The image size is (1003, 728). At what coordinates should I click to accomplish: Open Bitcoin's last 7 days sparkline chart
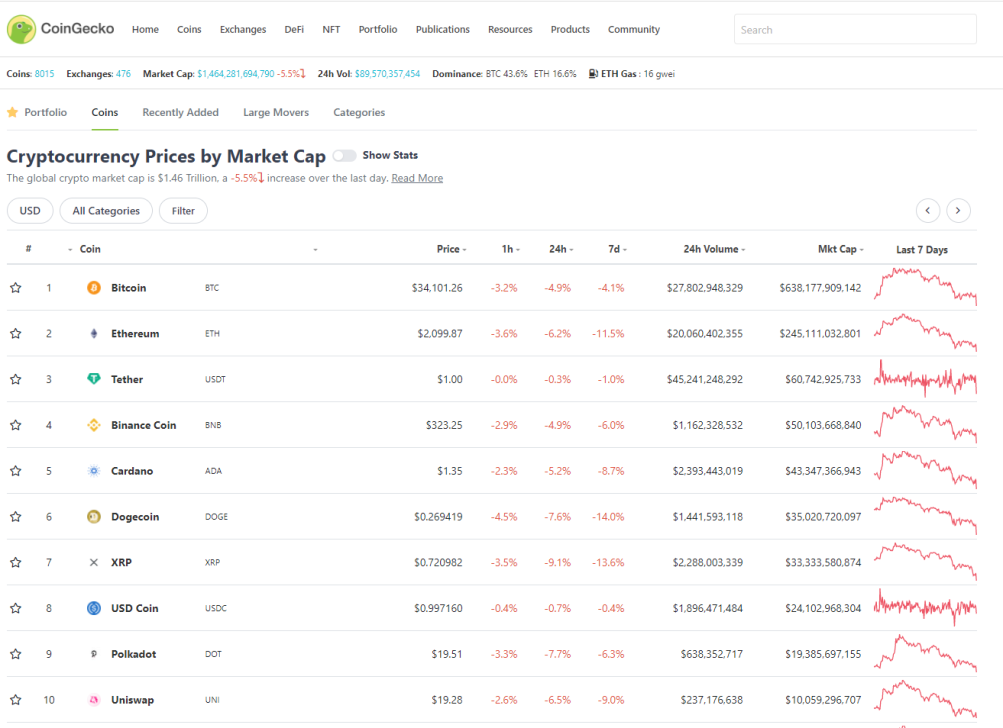(x=925, y=287)
